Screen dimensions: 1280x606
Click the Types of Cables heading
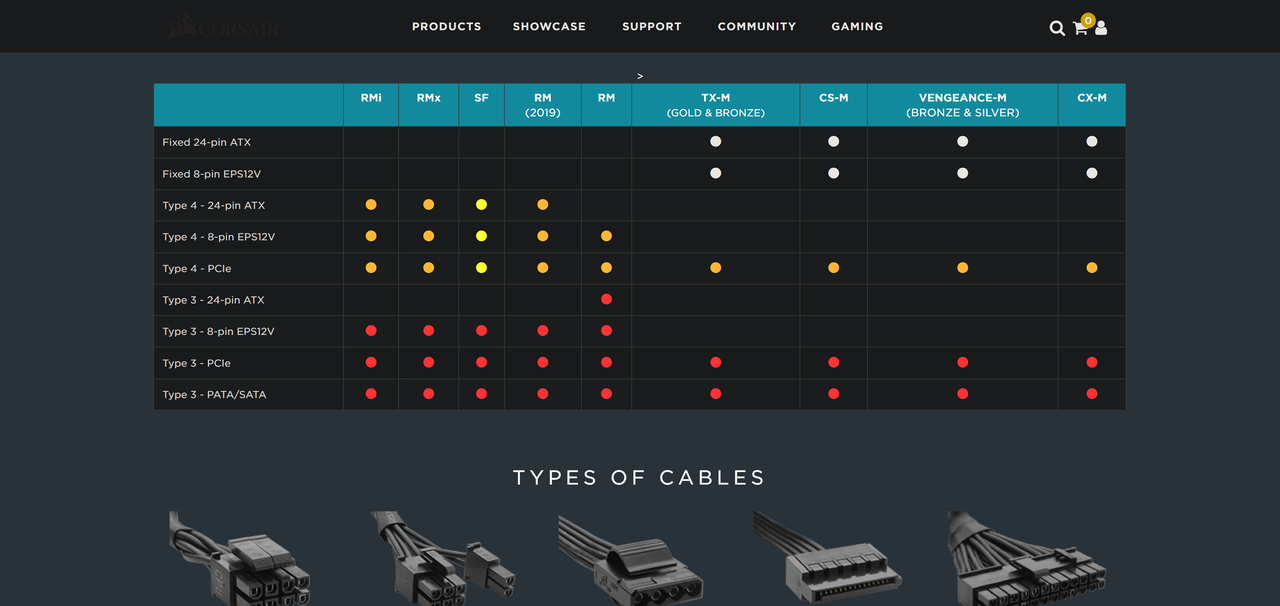639,478
